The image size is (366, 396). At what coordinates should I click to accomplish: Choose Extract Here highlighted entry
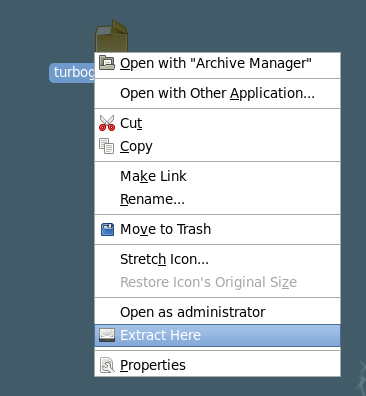(x=217, y=335)
